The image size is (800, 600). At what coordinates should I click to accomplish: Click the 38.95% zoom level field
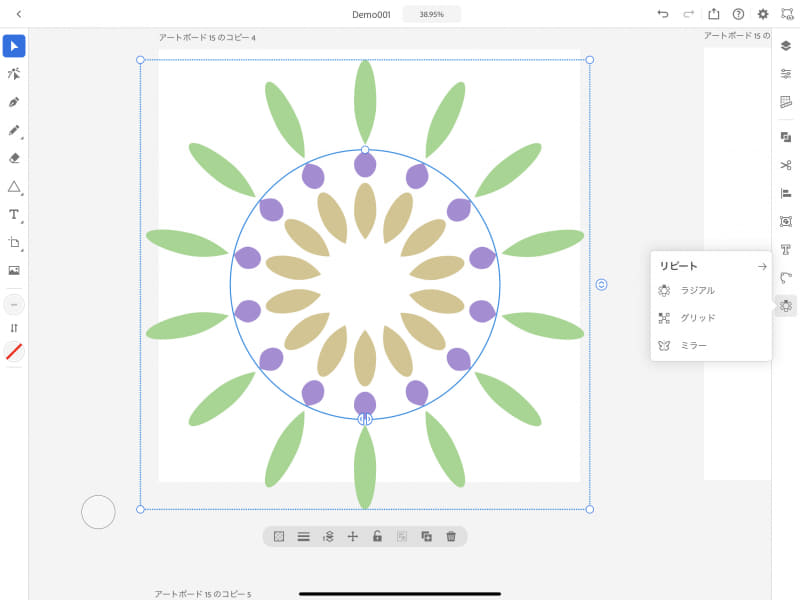click(432, 14)
